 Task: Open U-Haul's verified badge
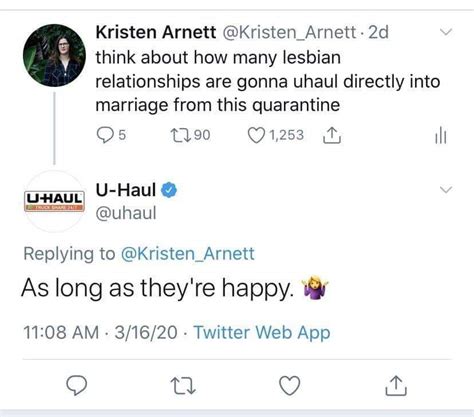(x=169, y=190)
